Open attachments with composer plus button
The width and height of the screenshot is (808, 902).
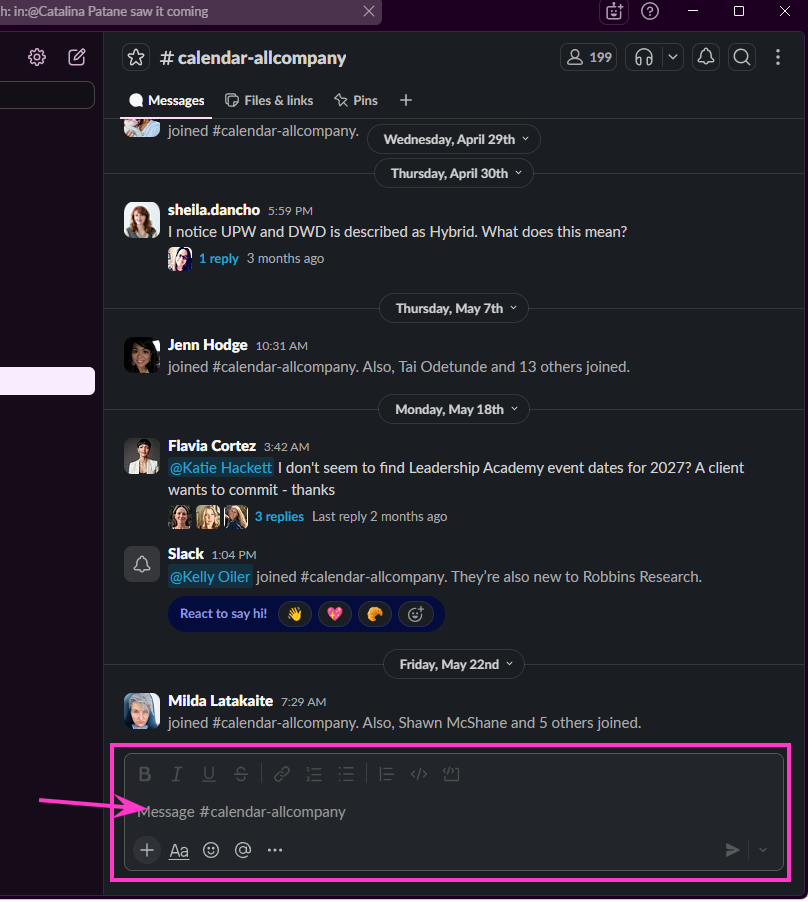click(147, 850)
